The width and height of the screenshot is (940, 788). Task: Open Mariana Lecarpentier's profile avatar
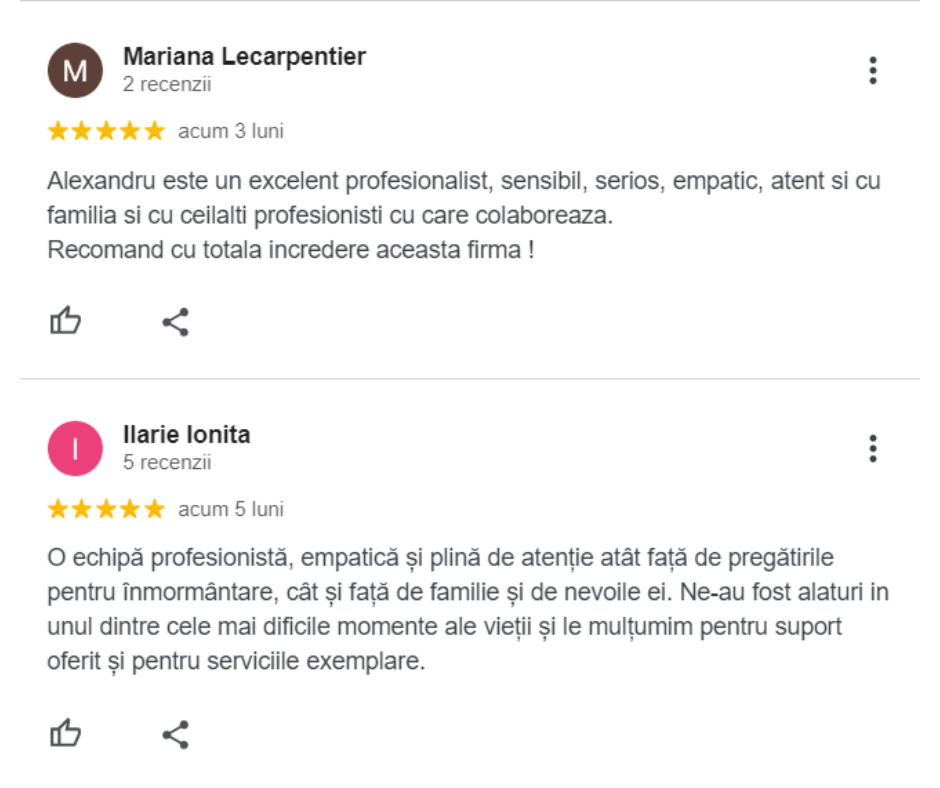point(76,70)
